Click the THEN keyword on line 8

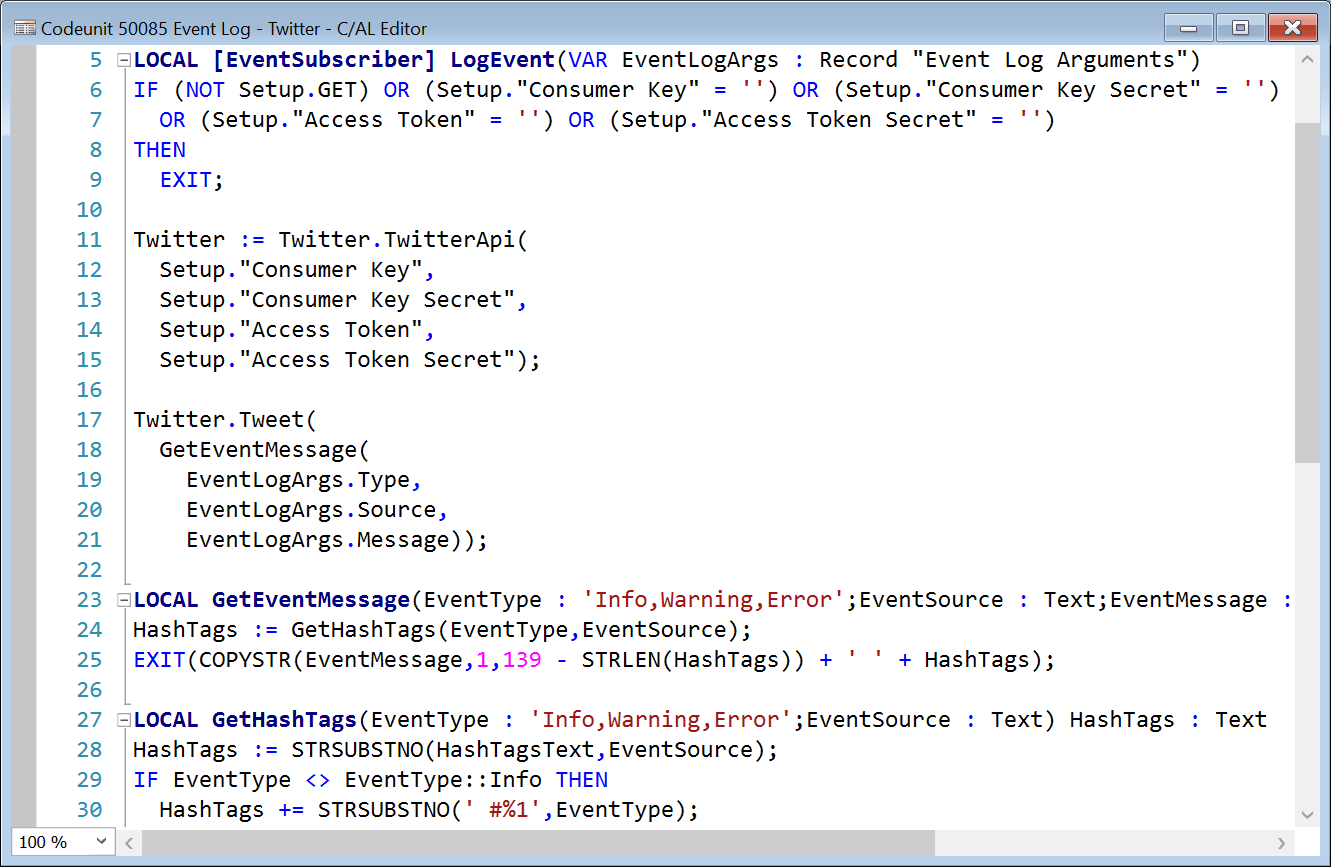(x=159, y=150)
